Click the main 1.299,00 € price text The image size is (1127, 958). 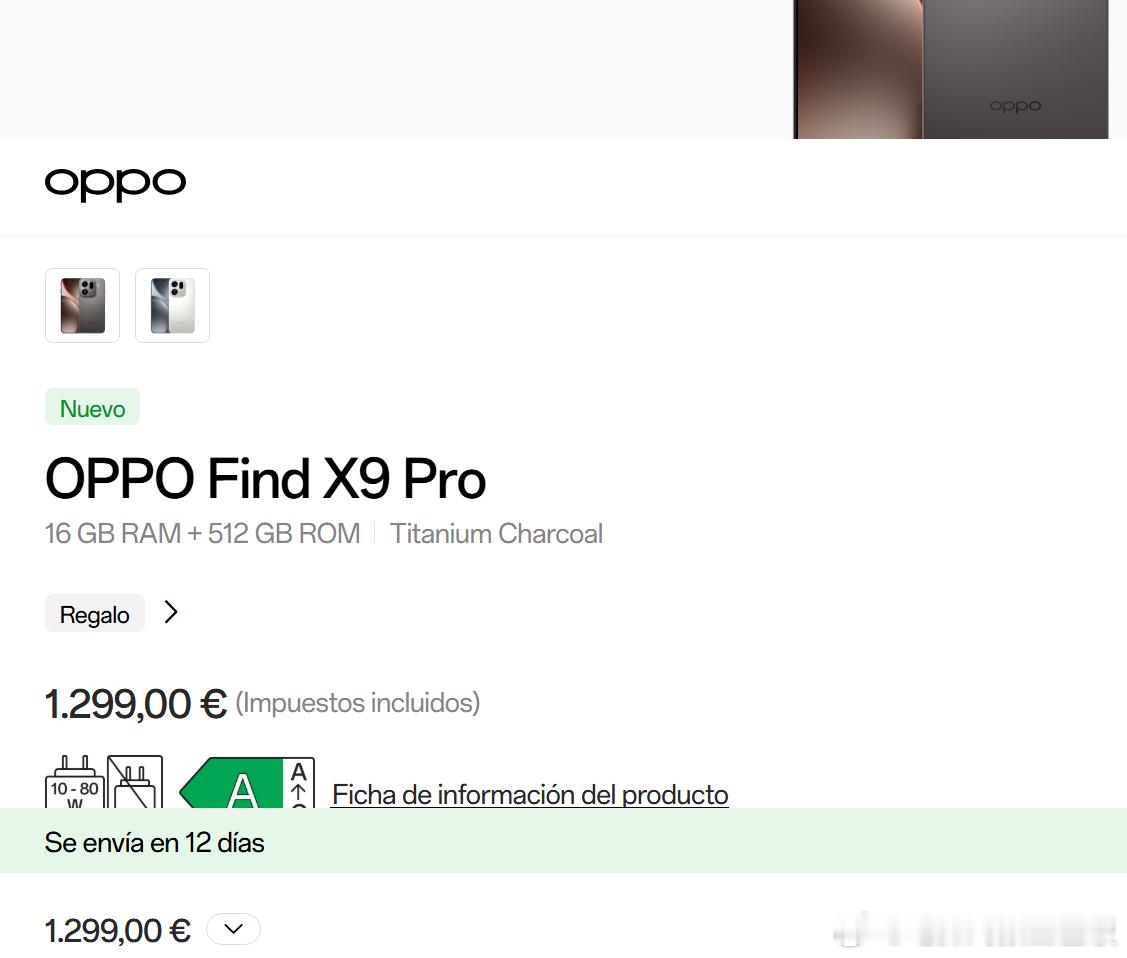[136, 704]
